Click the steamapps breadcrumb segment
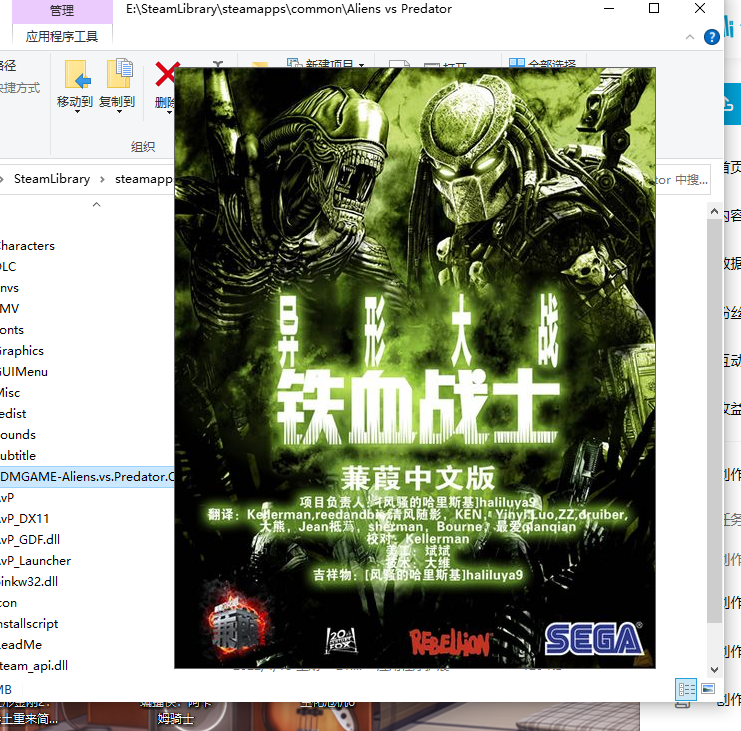This screenshot has width=741, height=731. (x=144, y=179)
